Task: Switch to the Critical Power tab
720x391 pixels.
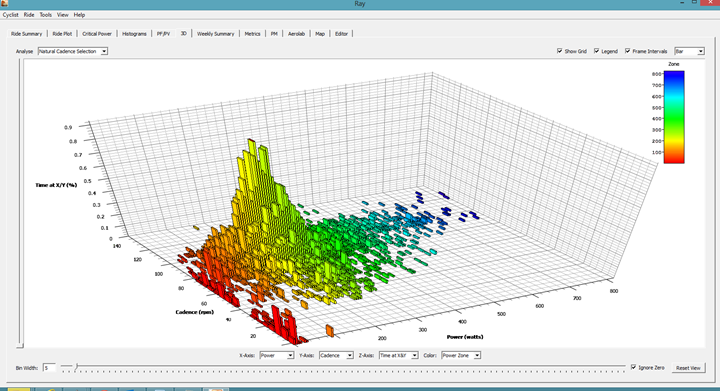Action: pyautogui.click(x=97, y=34)
